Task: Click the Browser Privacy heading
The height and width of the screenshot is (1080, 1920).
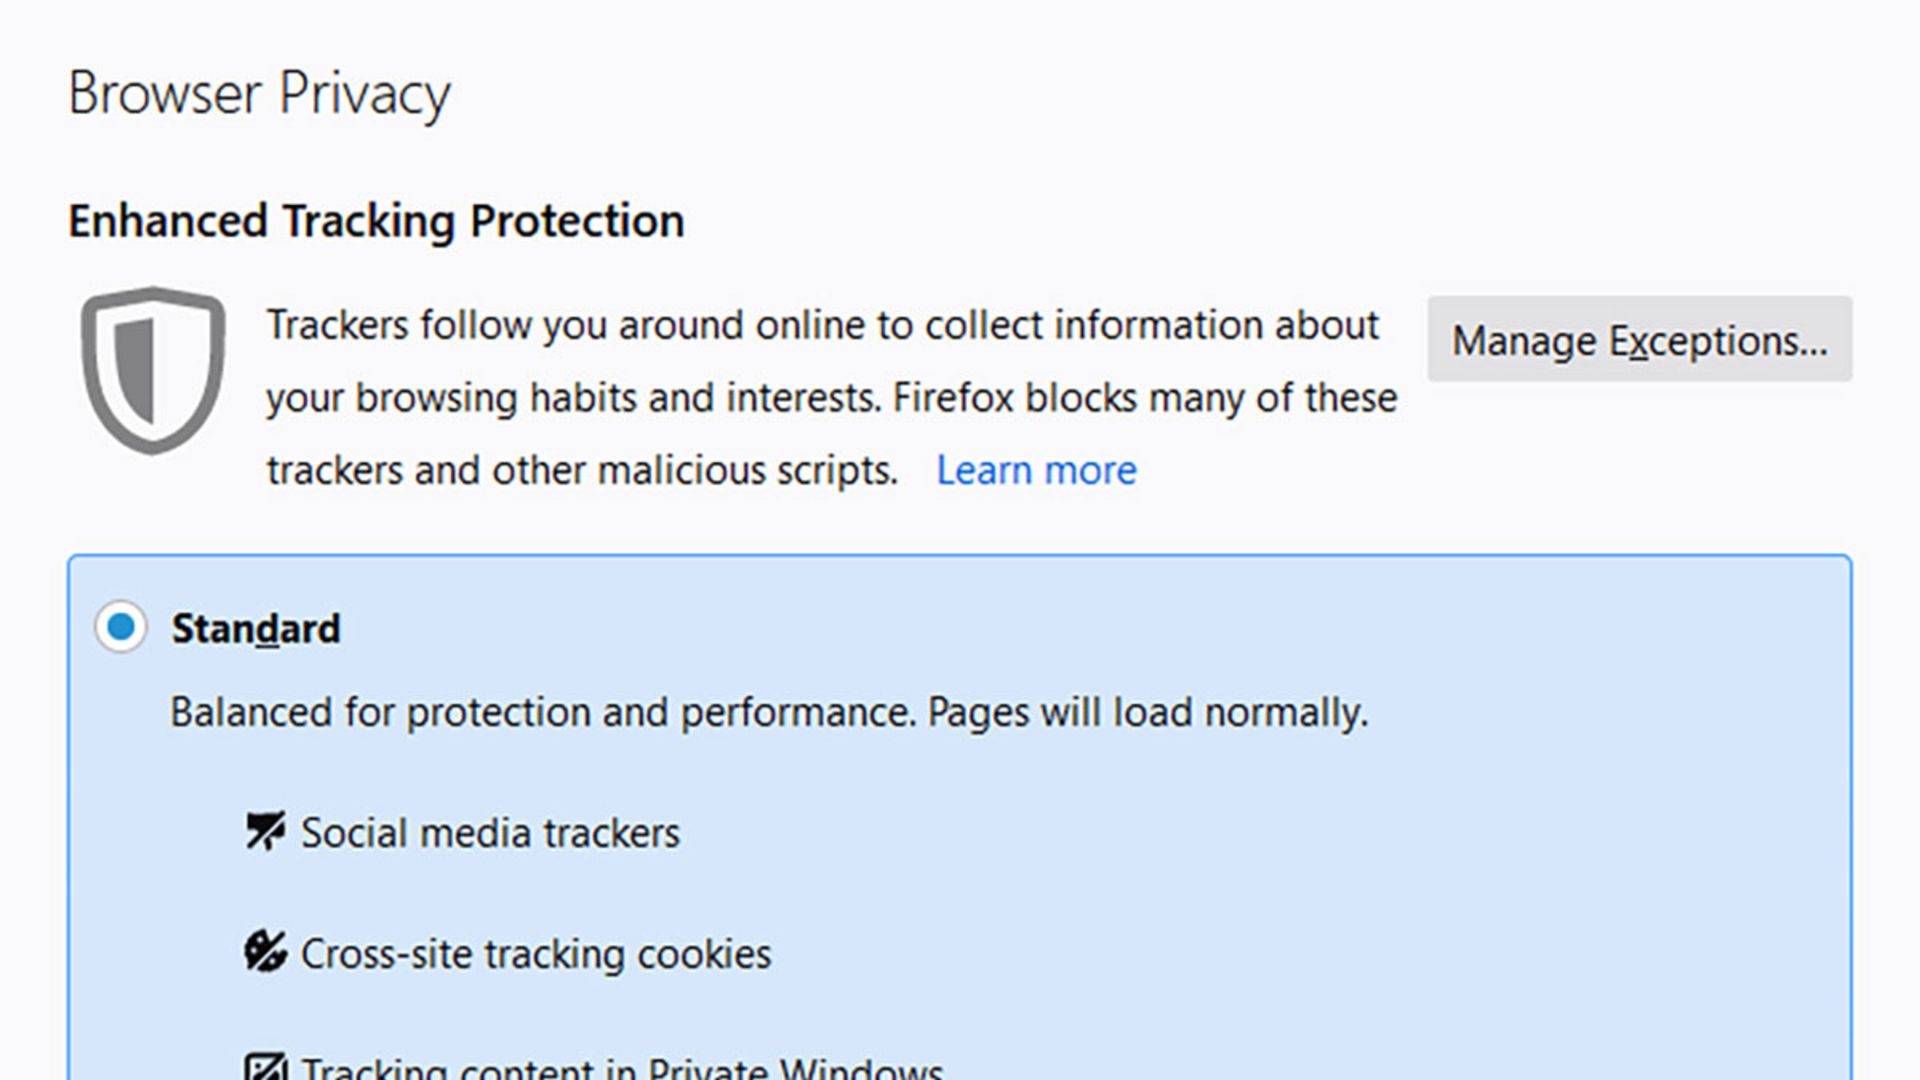Action: [259, 95]
